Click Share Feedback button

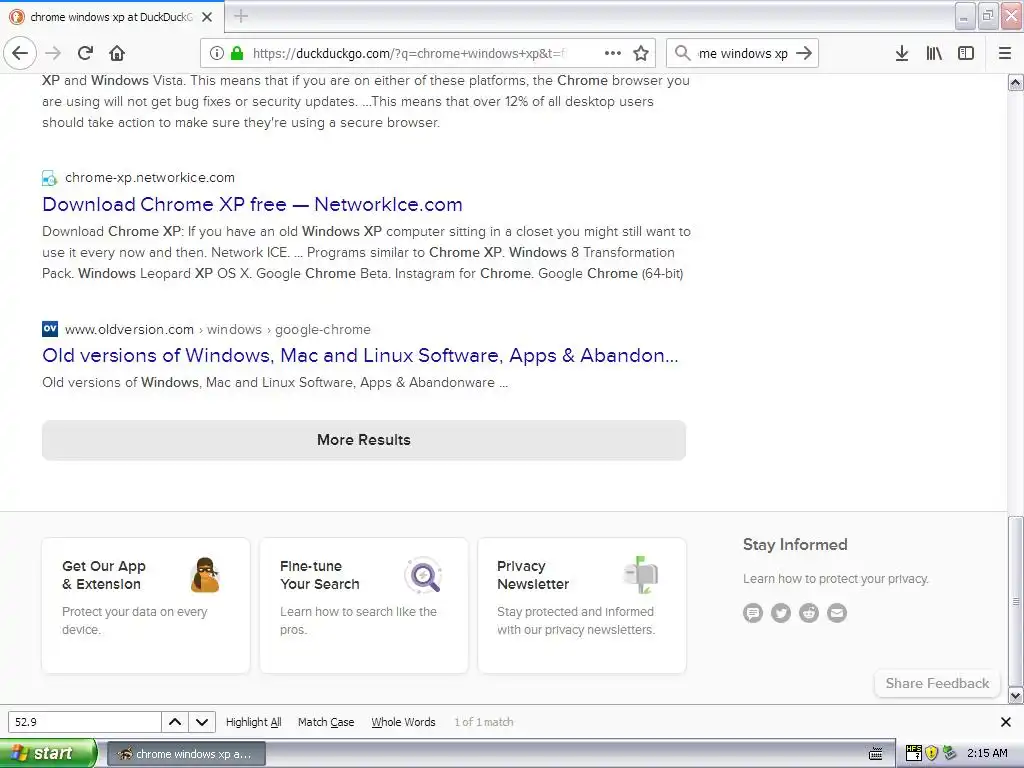point(937,683)
